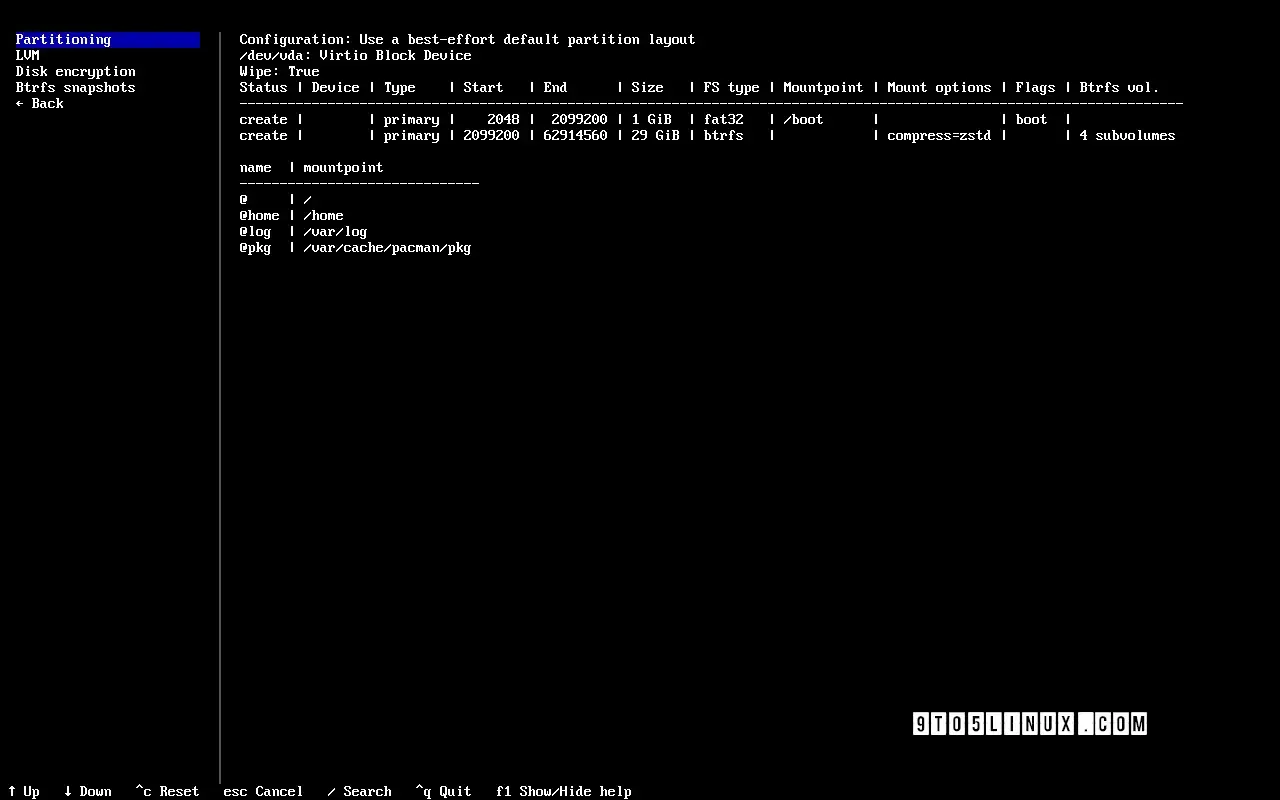Activate the / Search shortcut
1280x800 pixels.
[359, 791]
